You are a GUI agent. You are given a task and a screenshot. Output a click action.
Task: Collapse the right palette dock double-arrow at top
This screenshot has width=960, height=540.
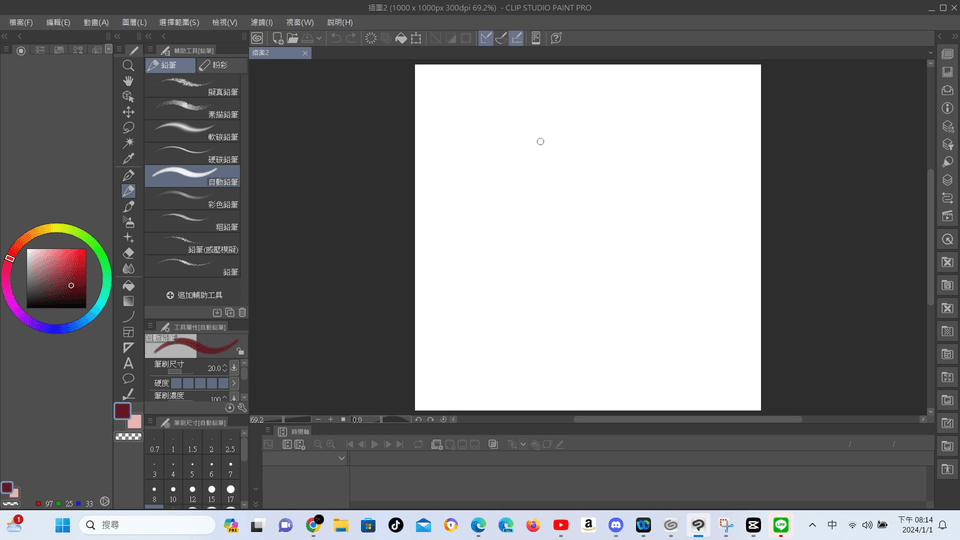click(x=954, y=36)
